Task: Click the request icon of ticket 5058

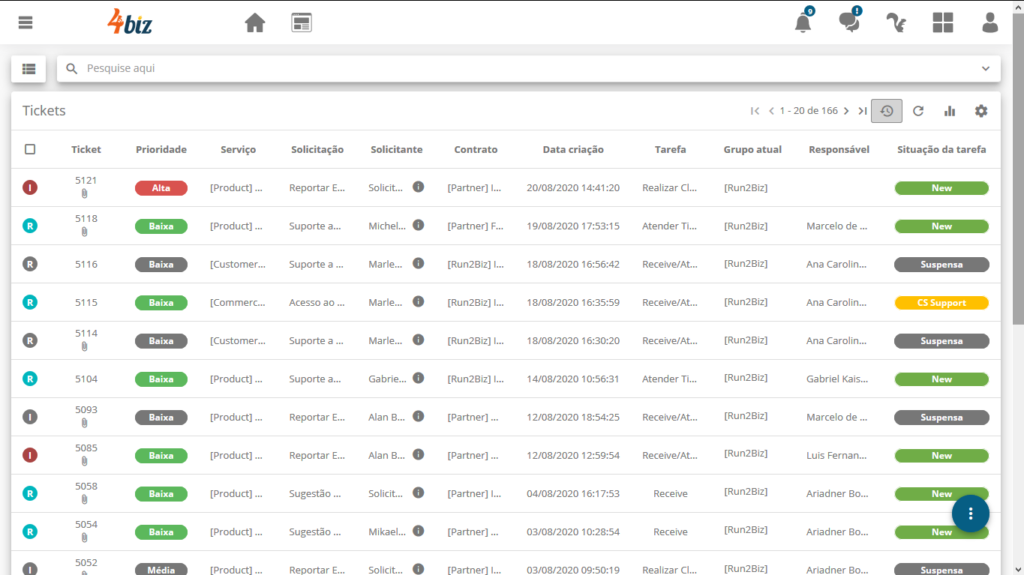Action: tap(30, 494)
